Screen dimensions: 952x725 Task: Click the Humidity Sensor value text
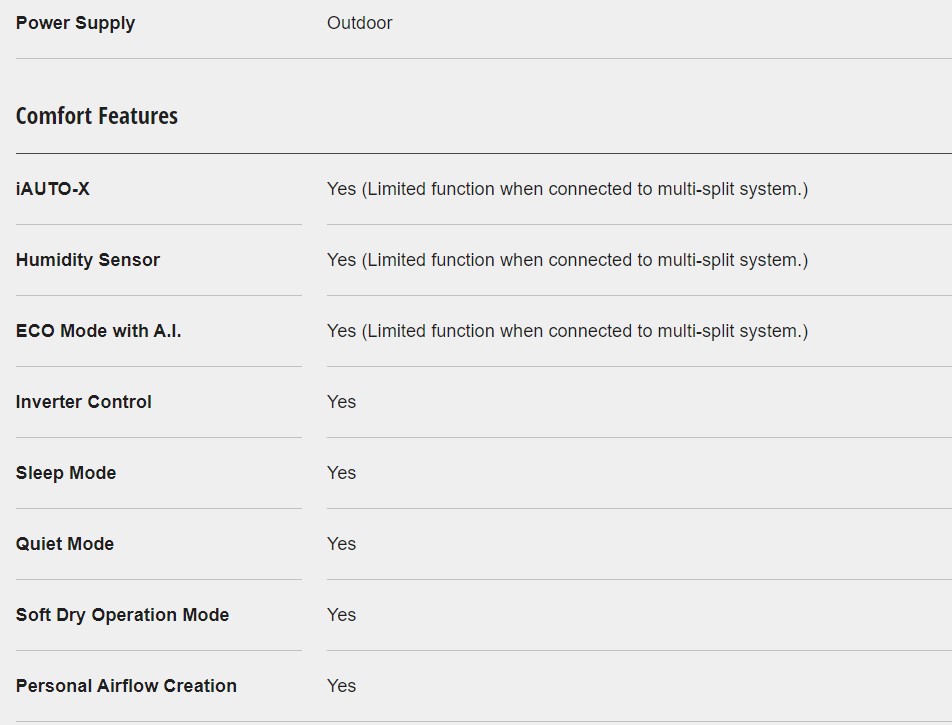click(x=567, y=260)
